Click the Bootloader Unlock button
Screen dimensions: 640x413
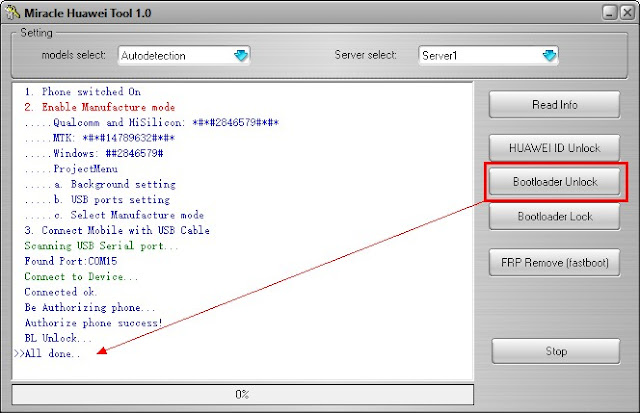(554, 182)
